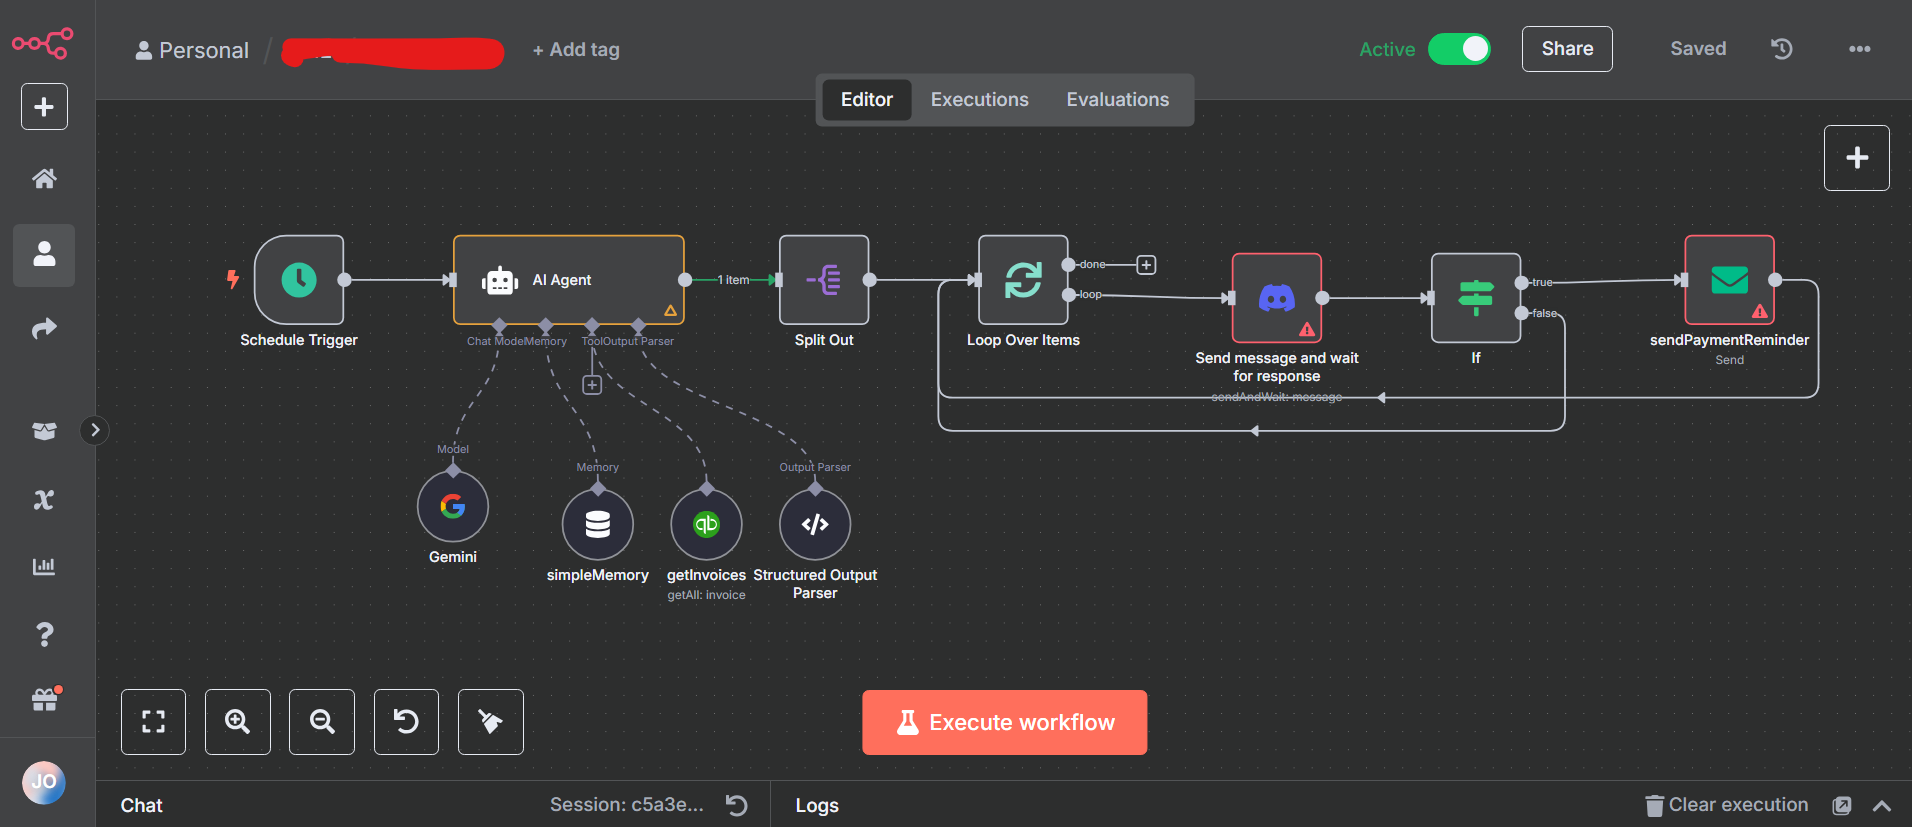Open the help question mark icon

(x=44, y=634)
